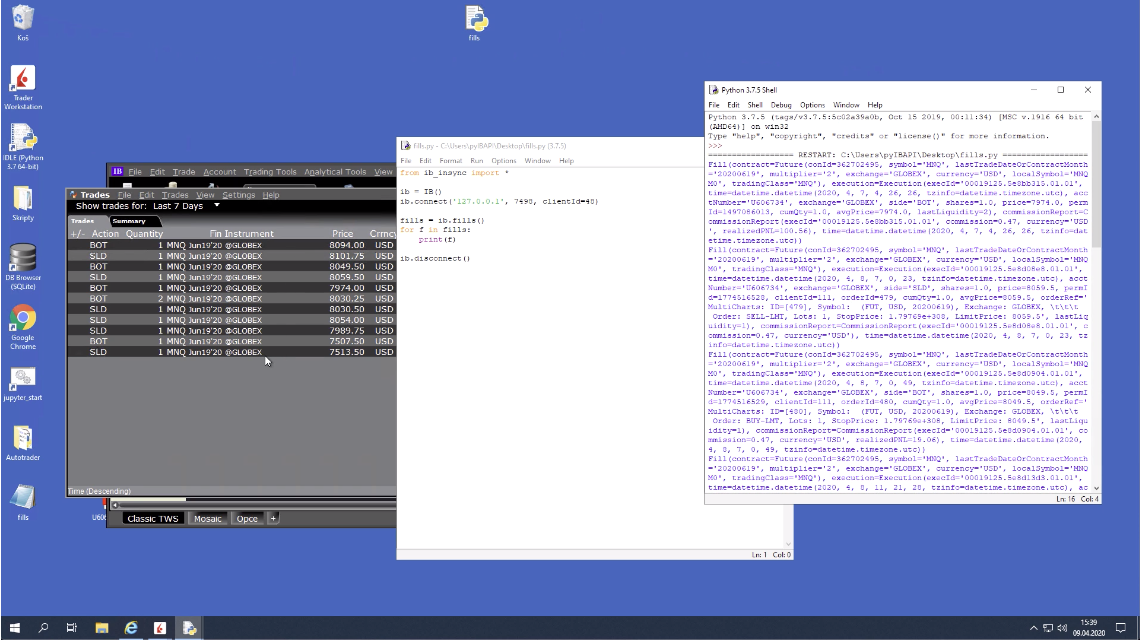Expand the 'Last 7 Days' trades dropdown
Screen dimensions: 1140x640
click(217, 206)
